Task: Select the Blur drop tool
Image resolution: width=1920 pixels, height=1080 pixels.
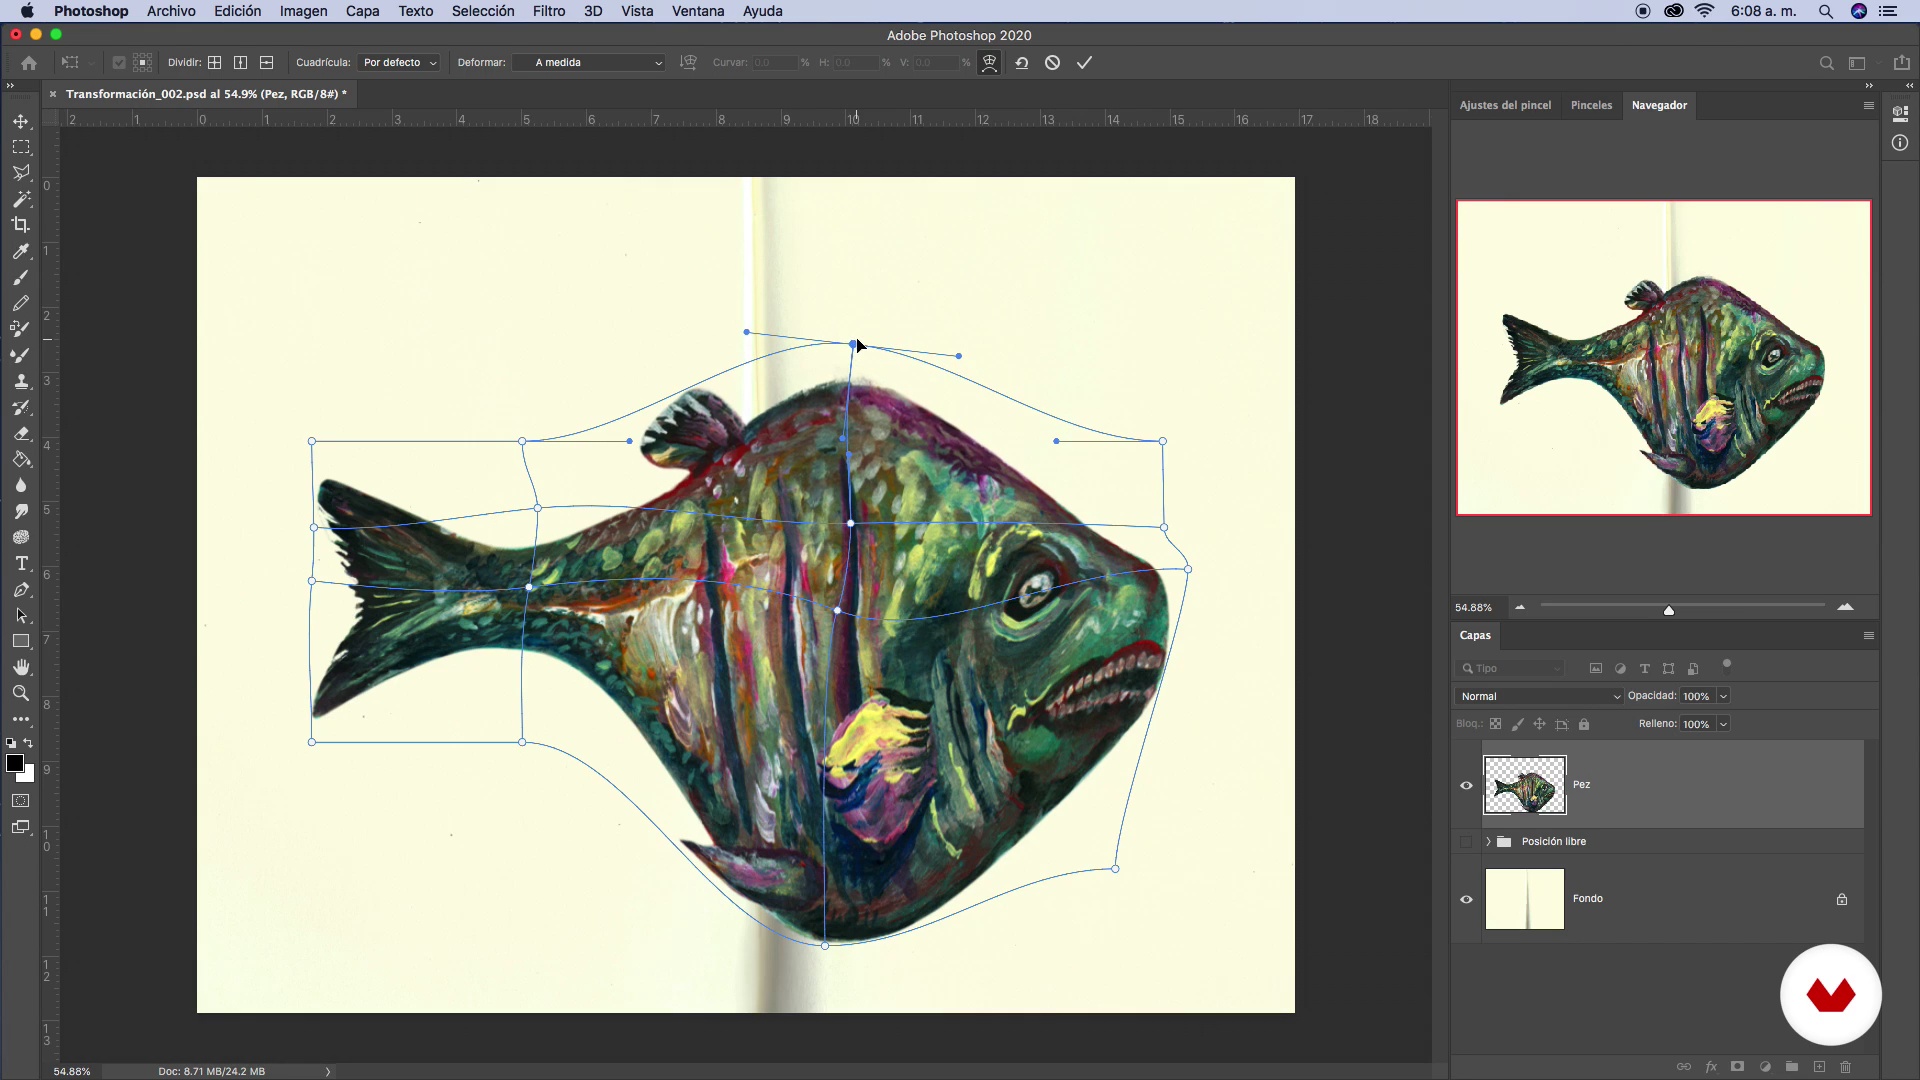Action: (x=21, y=485)
